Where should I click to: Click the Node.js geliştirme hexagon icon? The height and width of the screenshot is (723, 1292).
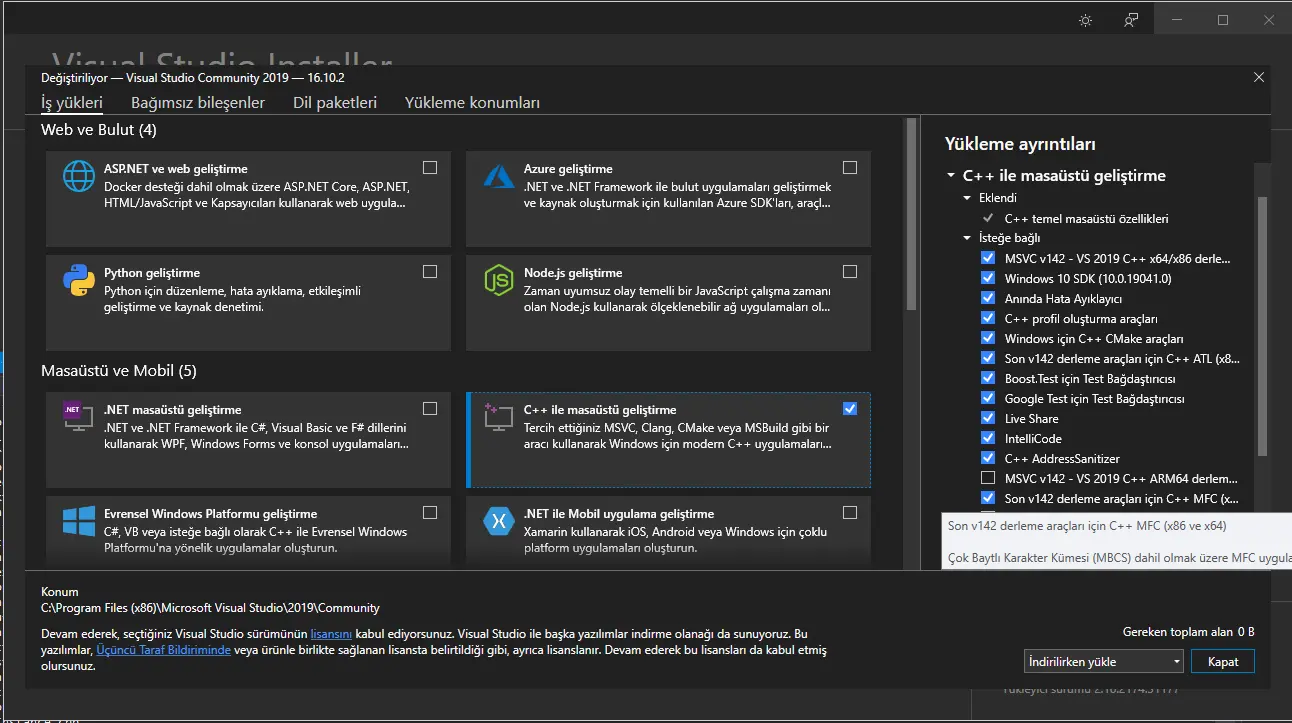tap(499, 281)
